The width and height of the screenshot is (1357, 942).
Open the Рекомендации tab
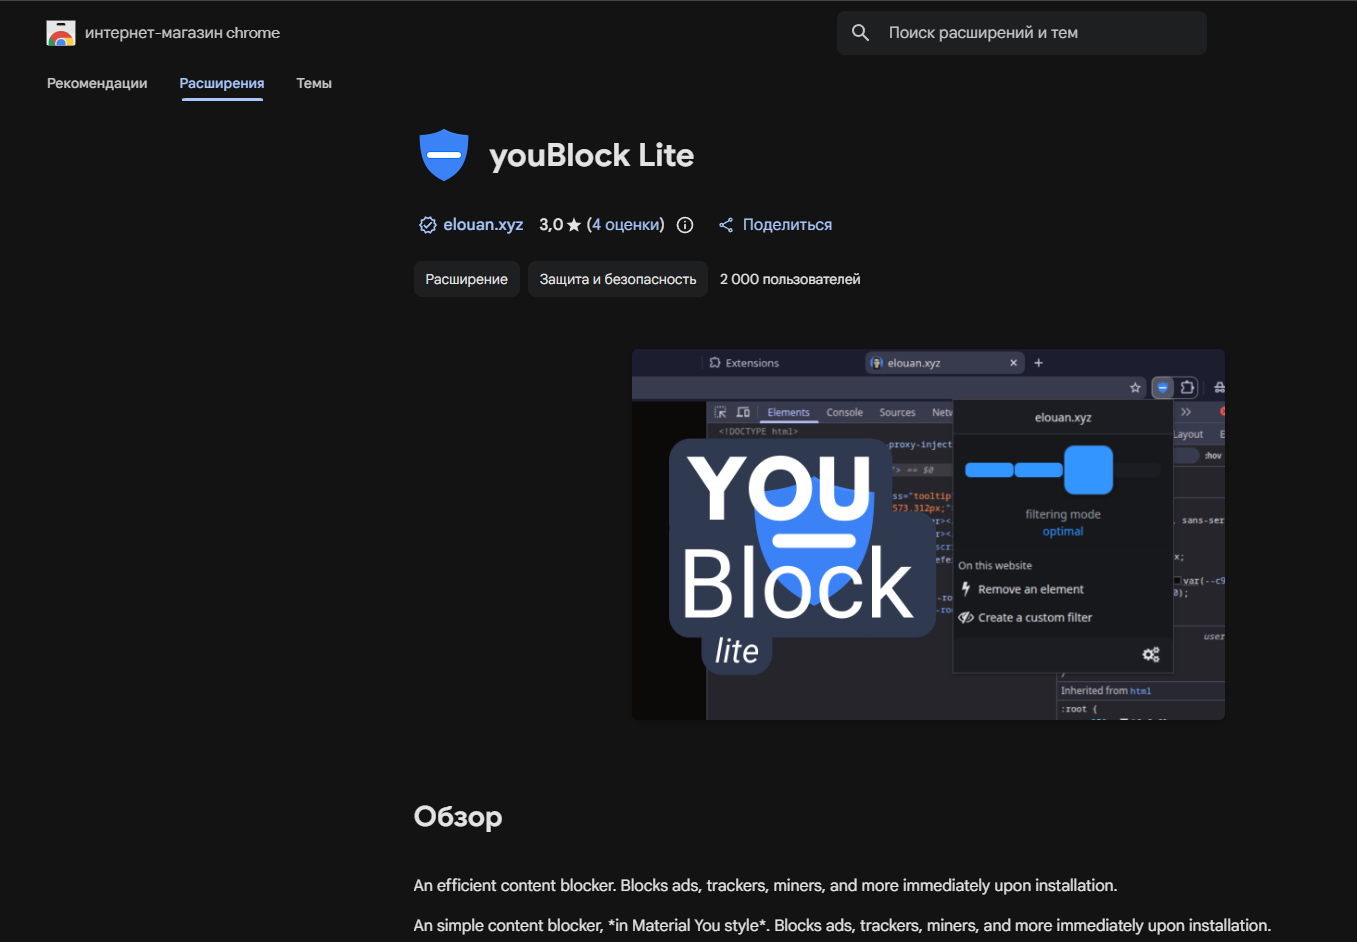click(x=97, y=83)
